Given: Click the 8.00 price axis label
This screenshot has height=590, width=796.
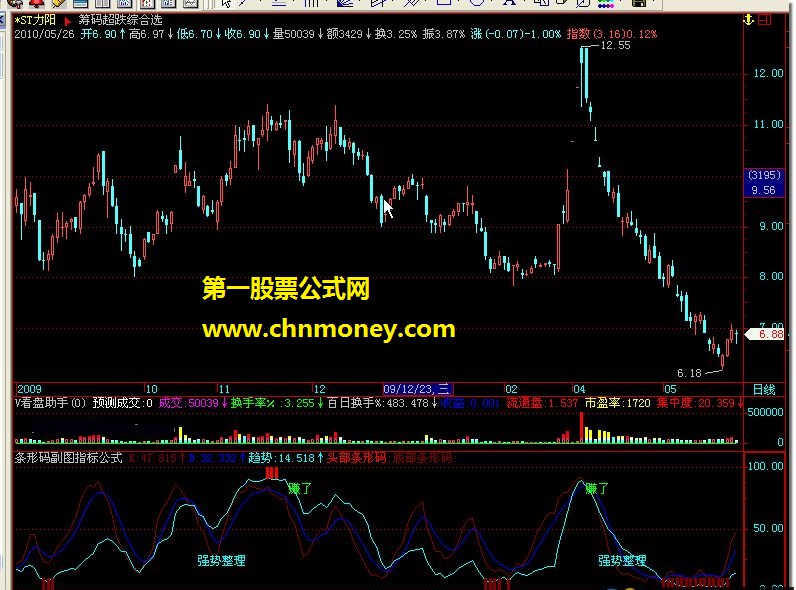Looking at the screenshot, I should [x=771, y=277].
